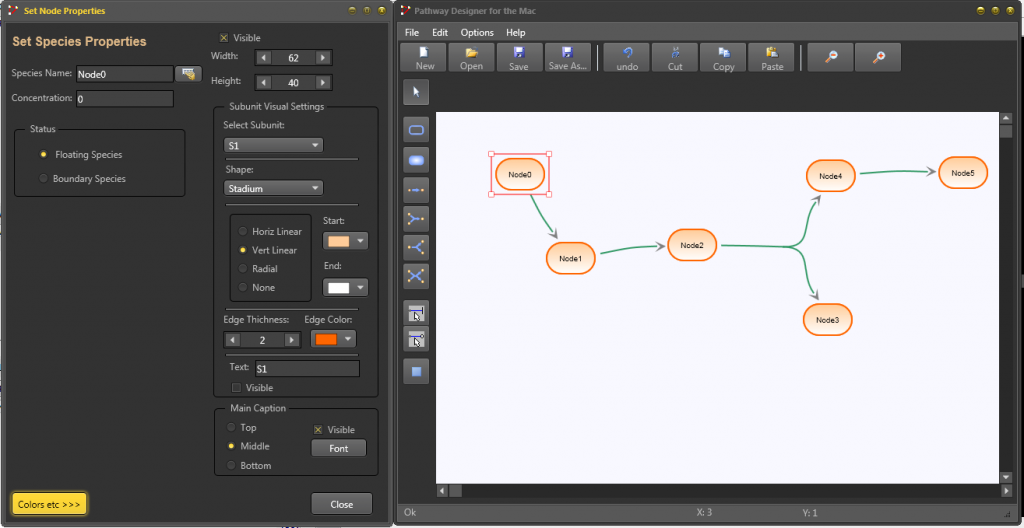Uncheck the node Visible checkbox above Width
The height and width of the screenshot is (528, 1024).
pos(225,38)
